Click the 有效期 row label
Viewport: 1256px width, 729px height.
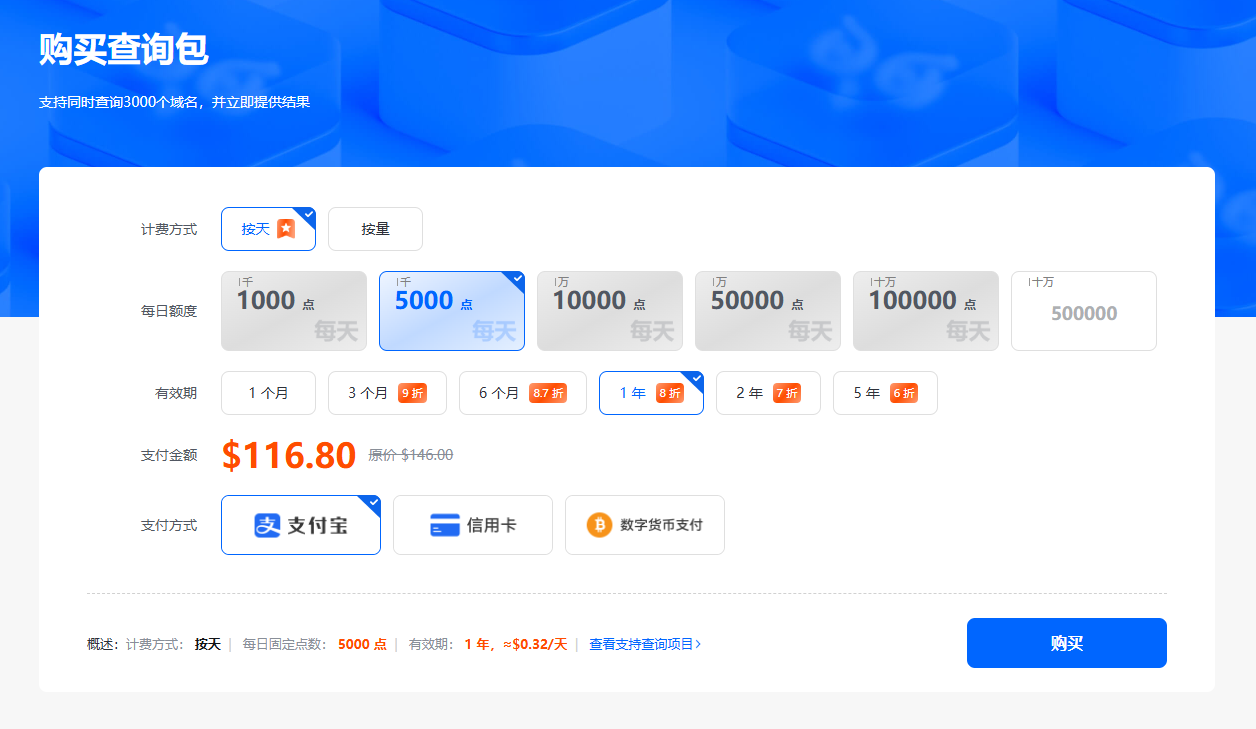tap(176, 393)
